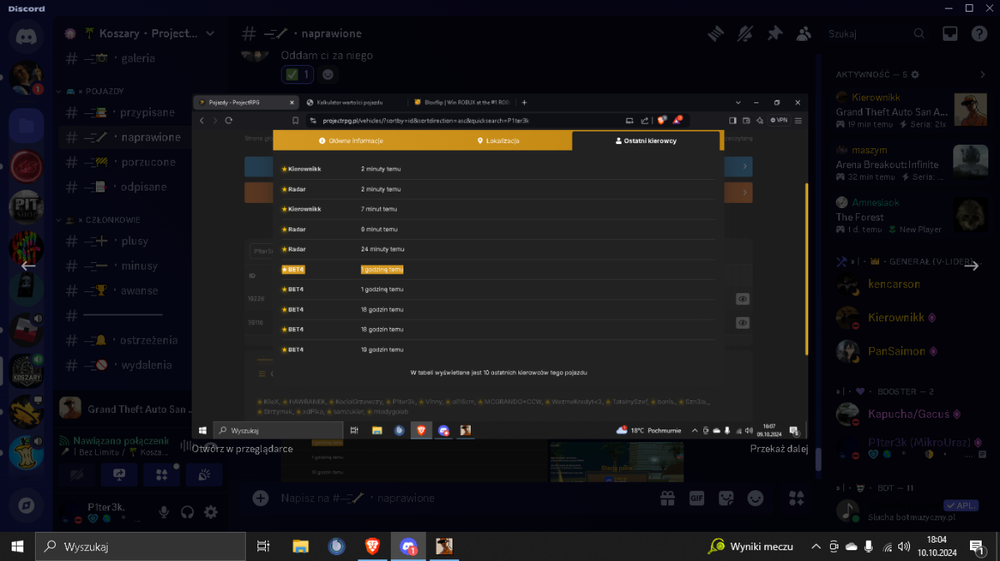
Task: Click Przekaż dalej forward button
Action: [x=779, y=449]
